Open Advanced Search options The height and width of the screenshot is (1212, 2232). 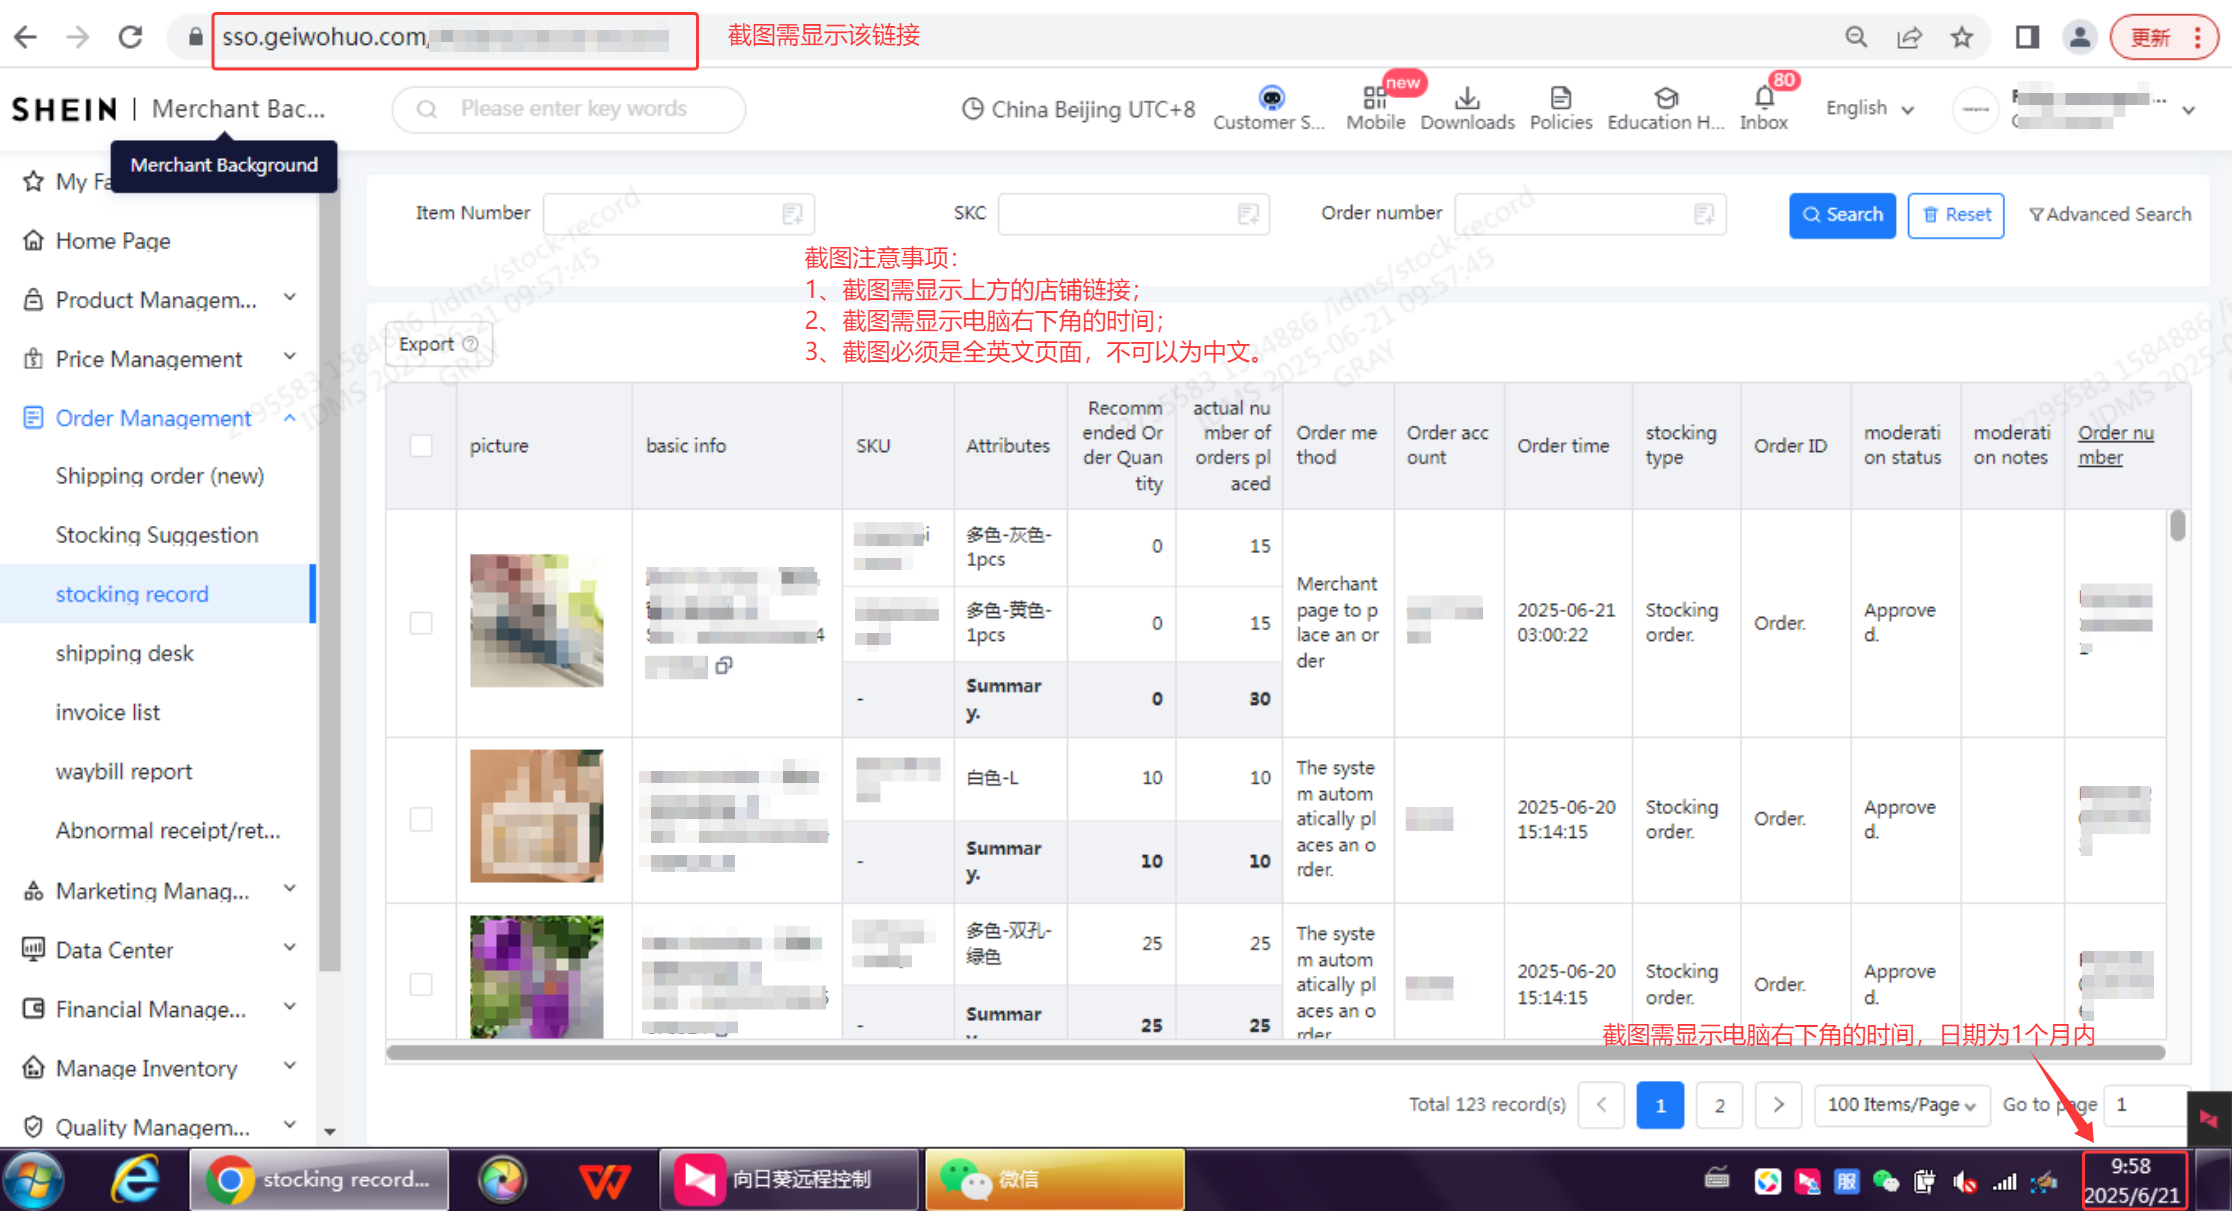tap(2110, 214)
